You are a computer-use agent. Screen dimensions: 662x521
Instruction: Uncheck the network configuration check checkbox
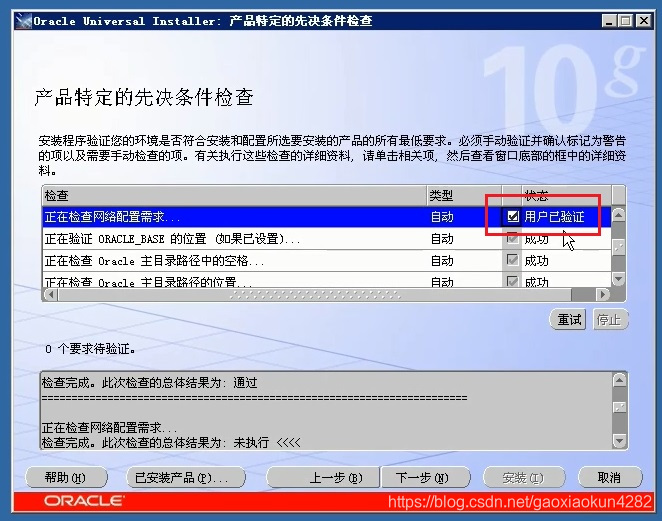(x=513, y=217)
